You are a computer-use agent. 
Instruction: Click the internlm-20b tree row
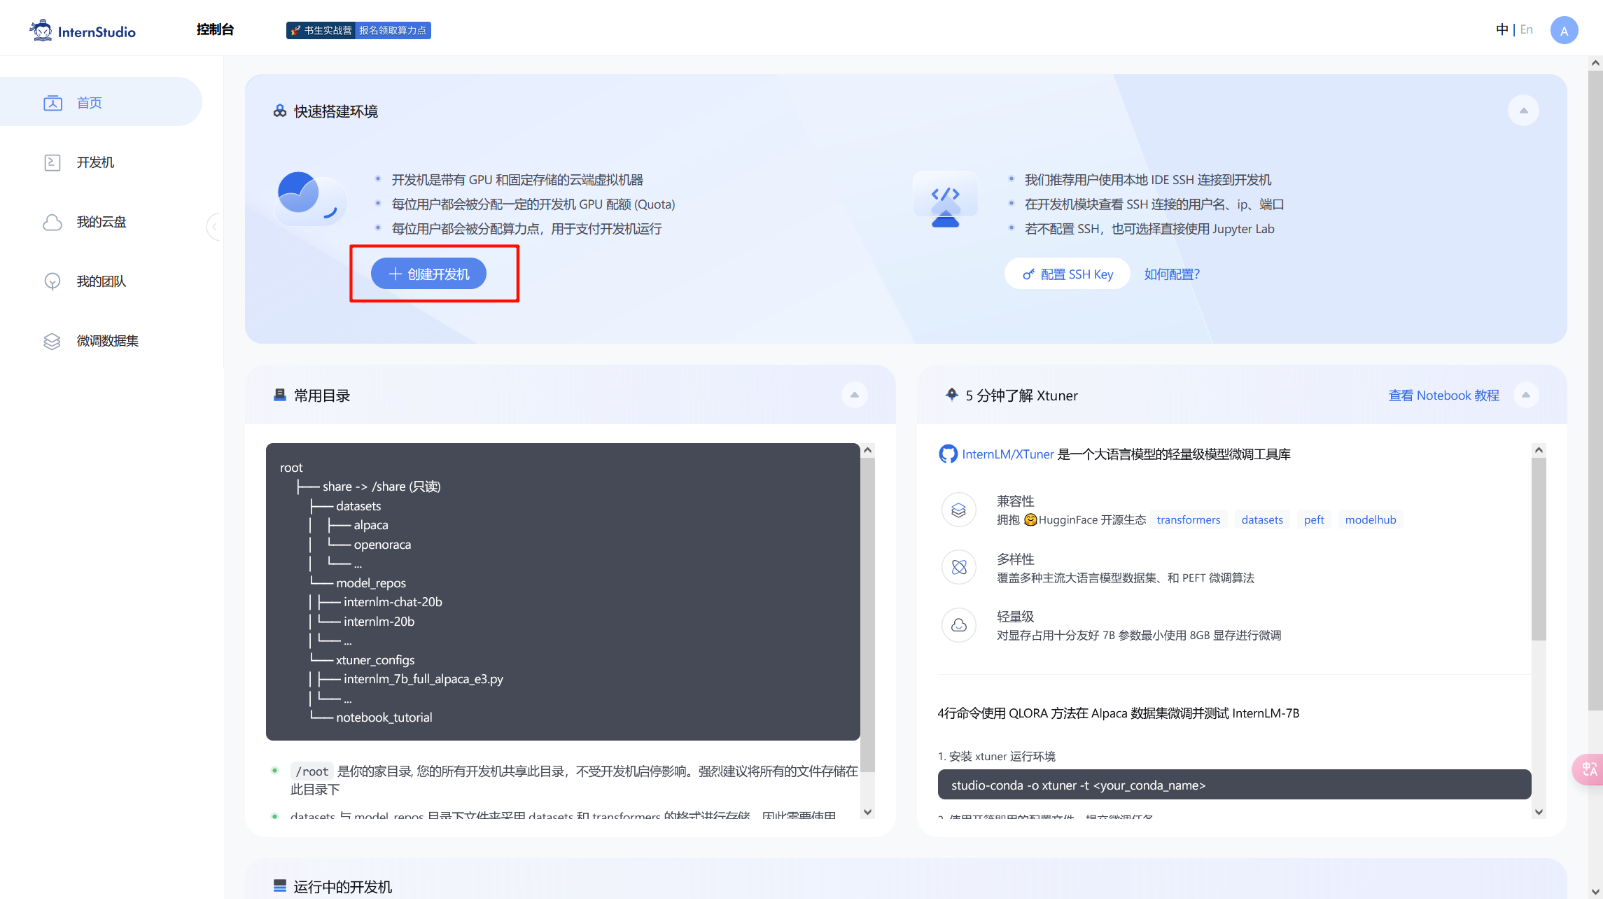coord(379,622)
